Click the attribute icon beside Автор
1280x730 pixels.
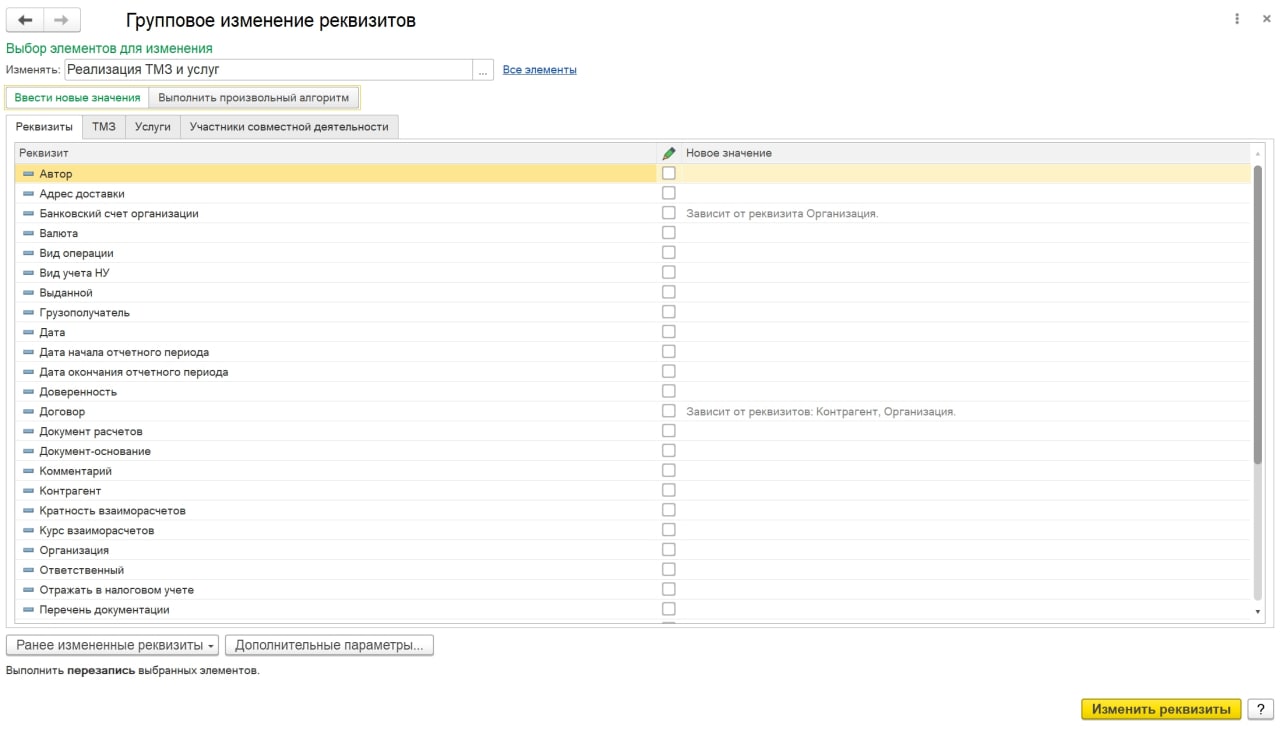point(29,174)
